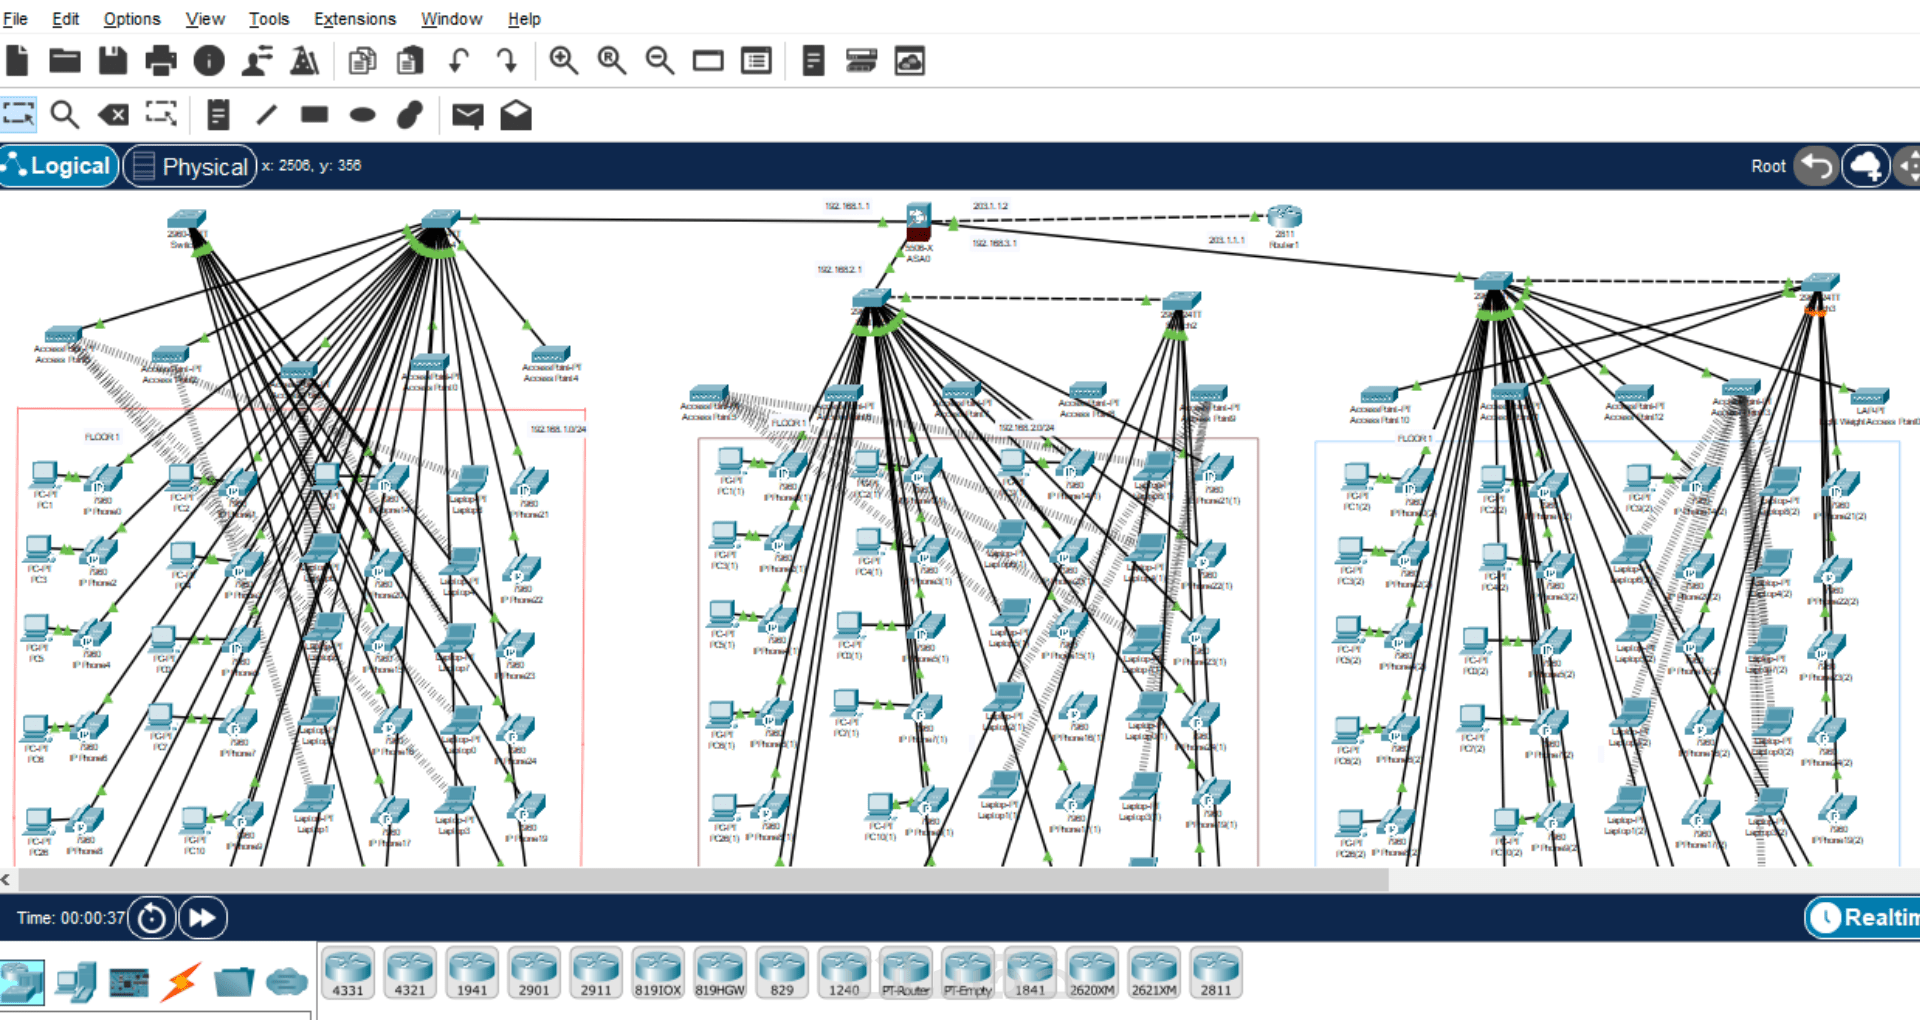The width and height of the screenshot is (1920, 1020).
Task: Add a Simple PDU with closed envelope
Action: click(x=468, y=116)
